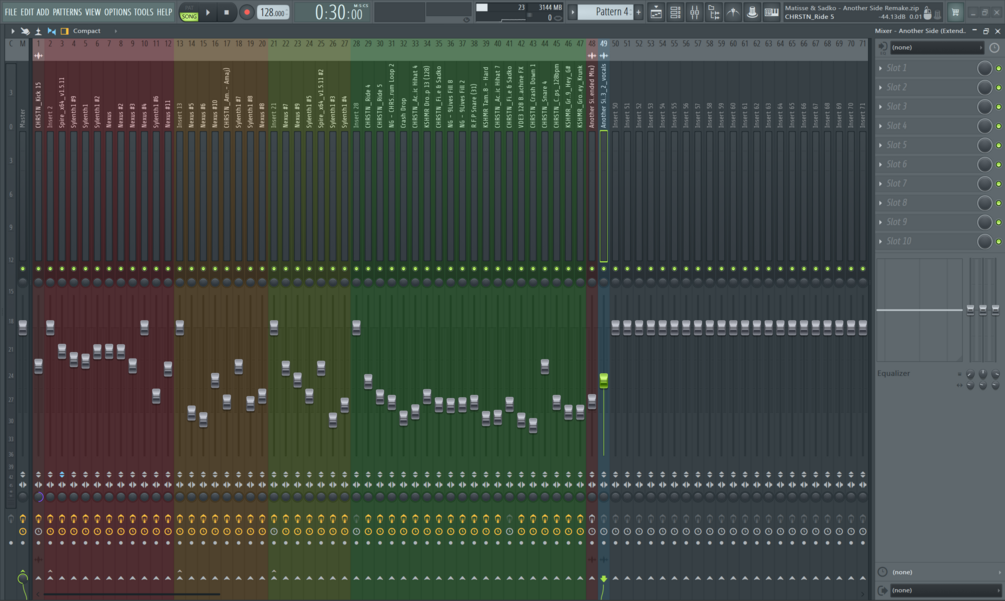
Task: Click the Equalizer graph area label
Action: point(893,373)
